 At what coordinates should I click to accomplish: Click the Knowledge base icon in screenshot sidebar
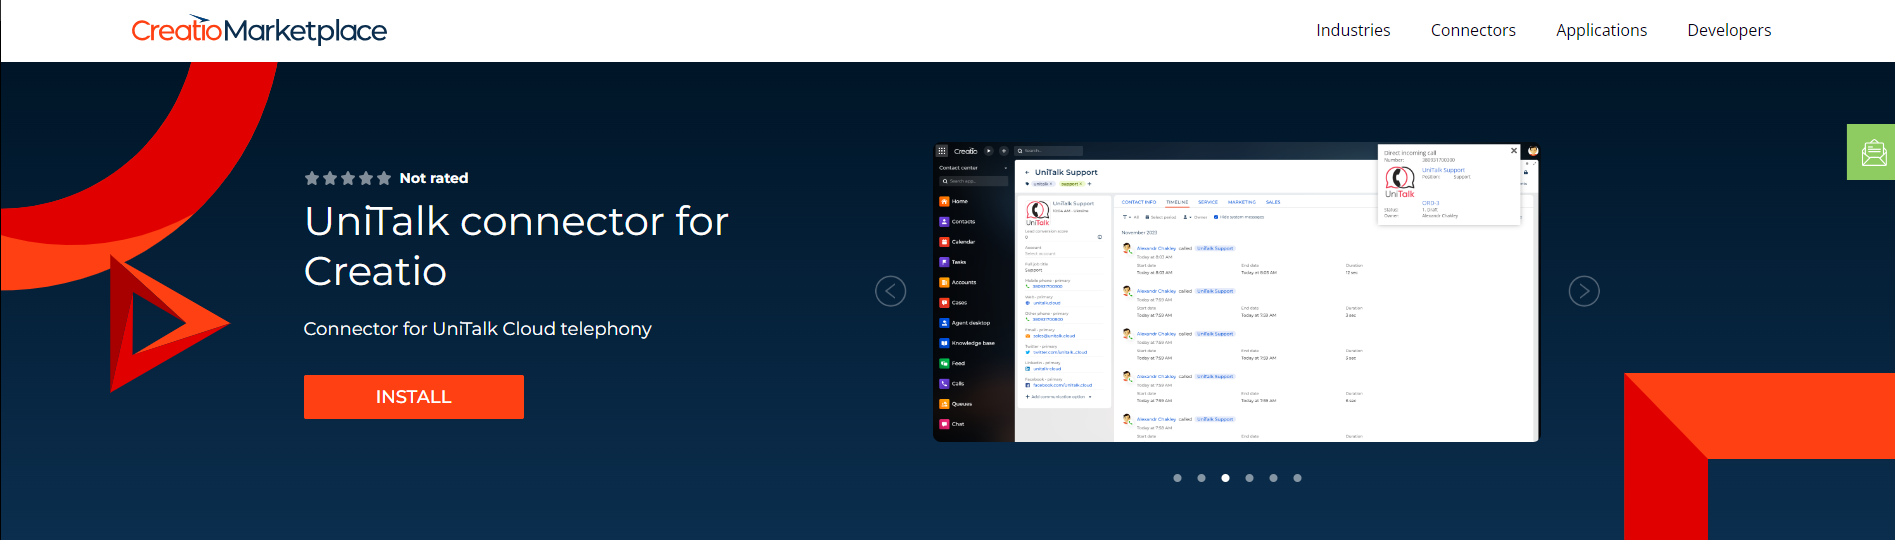pos(944,343)
